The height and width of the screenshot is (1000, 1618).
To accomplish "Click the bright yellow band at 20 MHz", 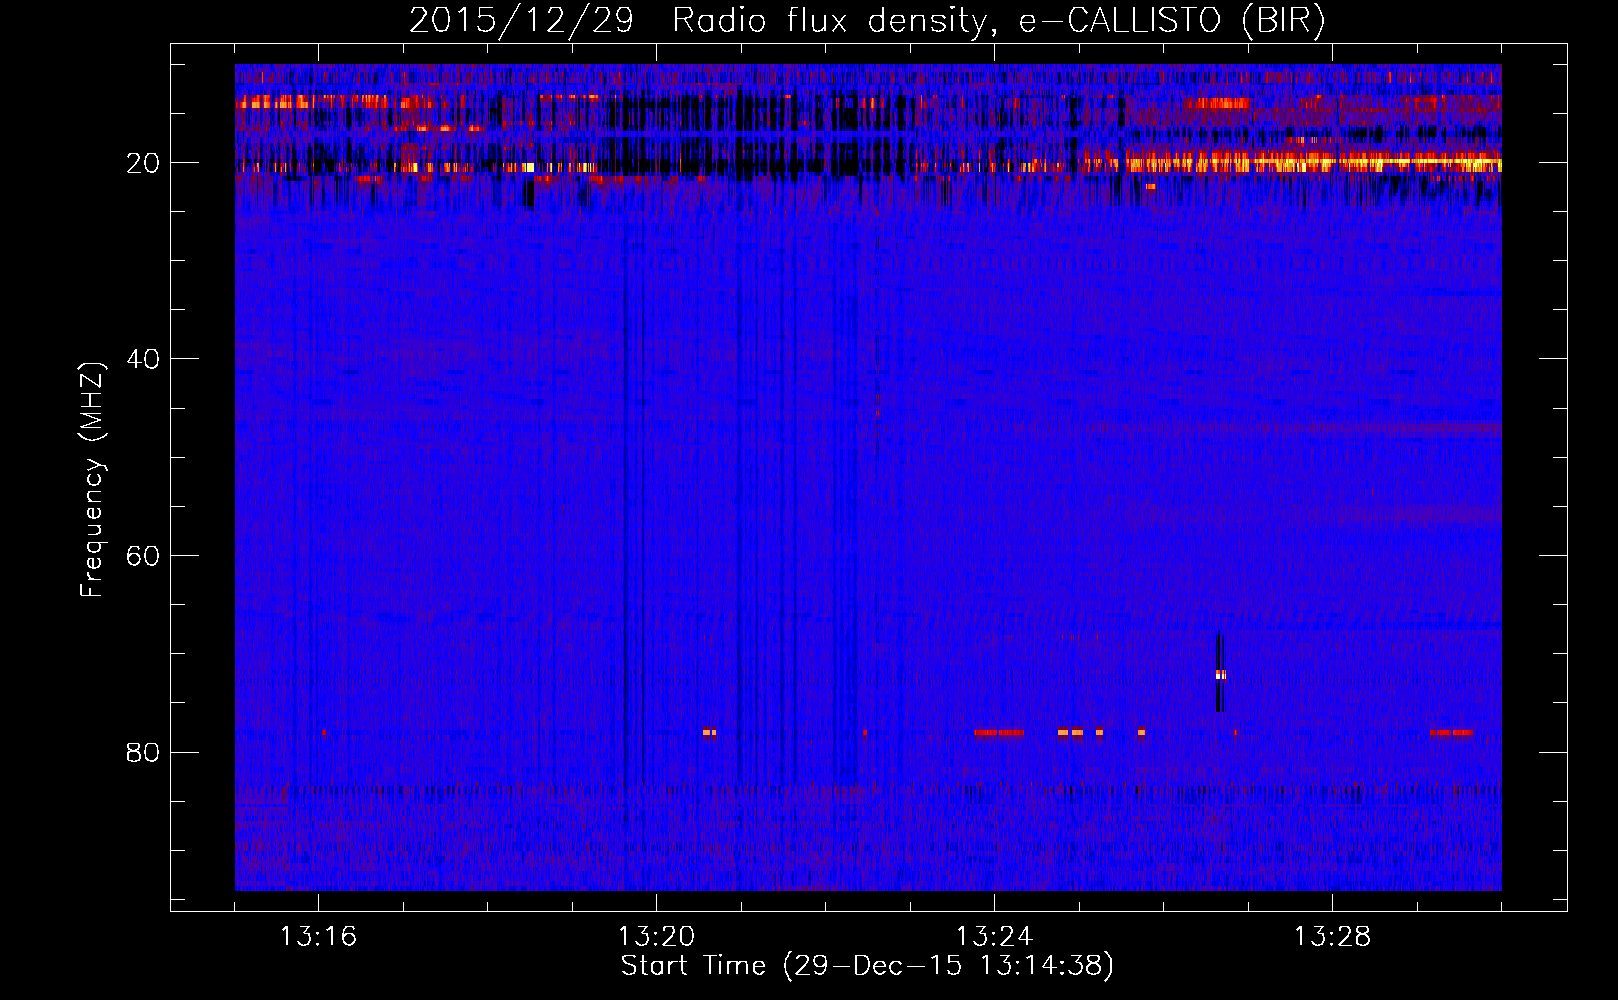I will point(1292,161).
